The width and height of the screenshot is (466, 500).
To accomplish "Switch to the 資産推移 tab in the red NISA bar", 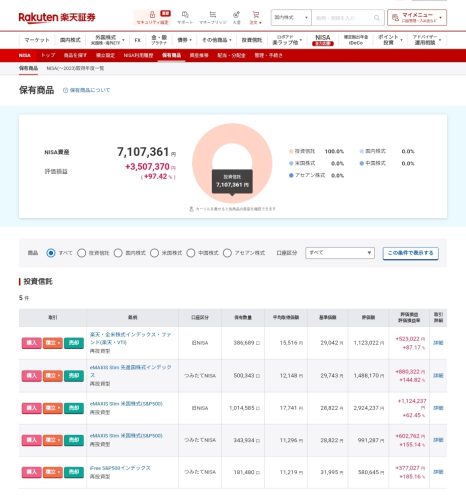I will [x=199, y=55].
